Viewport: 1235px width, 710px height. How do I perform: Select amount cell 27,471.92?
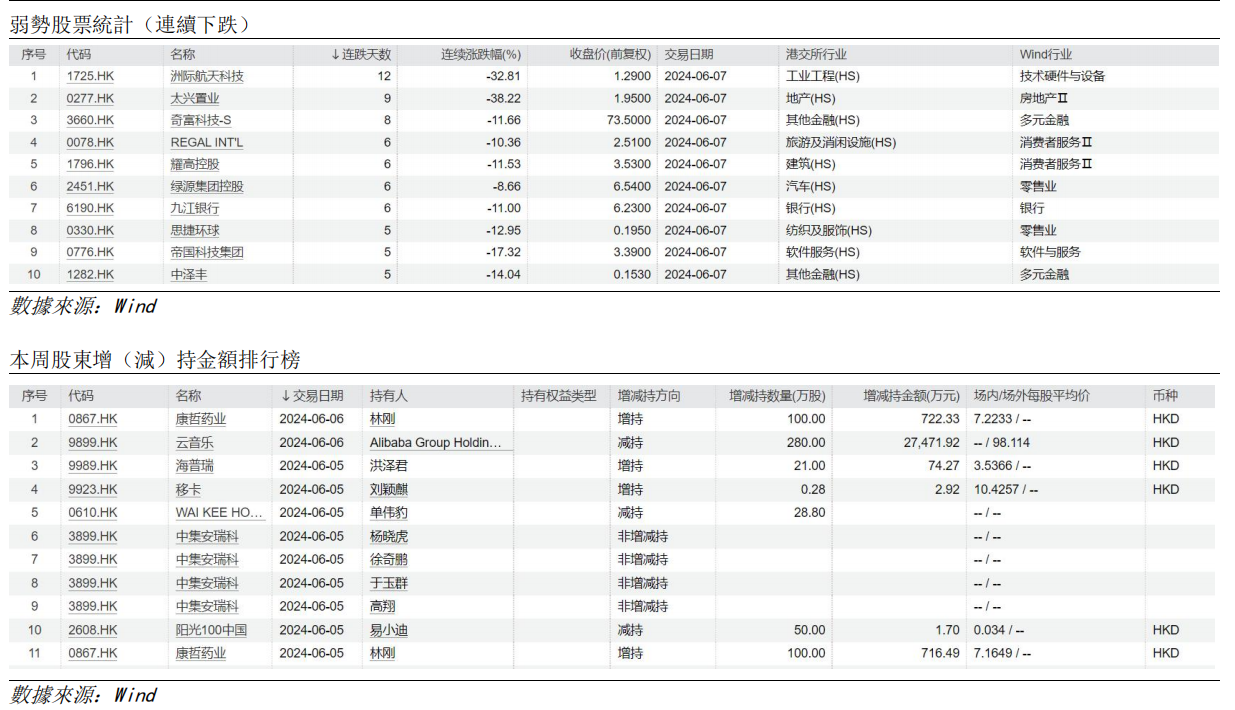click(931, 443)
